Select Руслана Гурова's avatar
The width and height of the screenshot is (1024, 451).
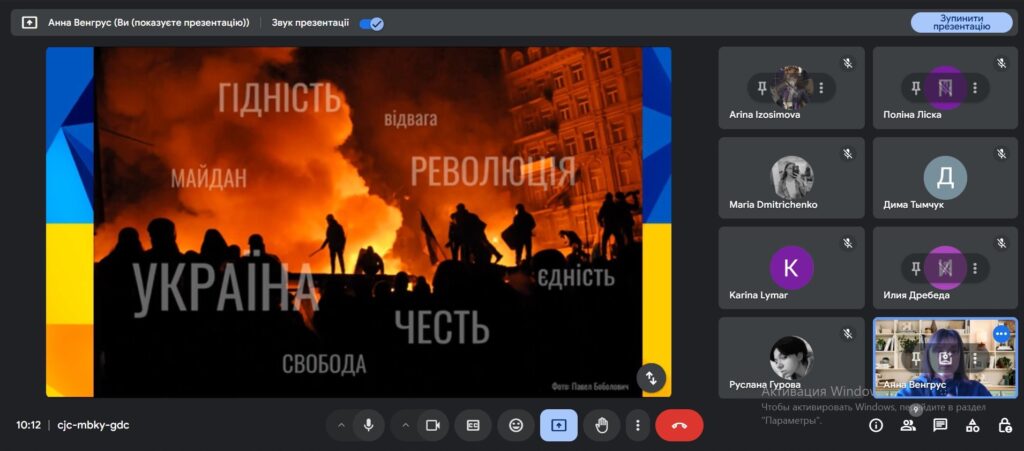click(792, 358)
